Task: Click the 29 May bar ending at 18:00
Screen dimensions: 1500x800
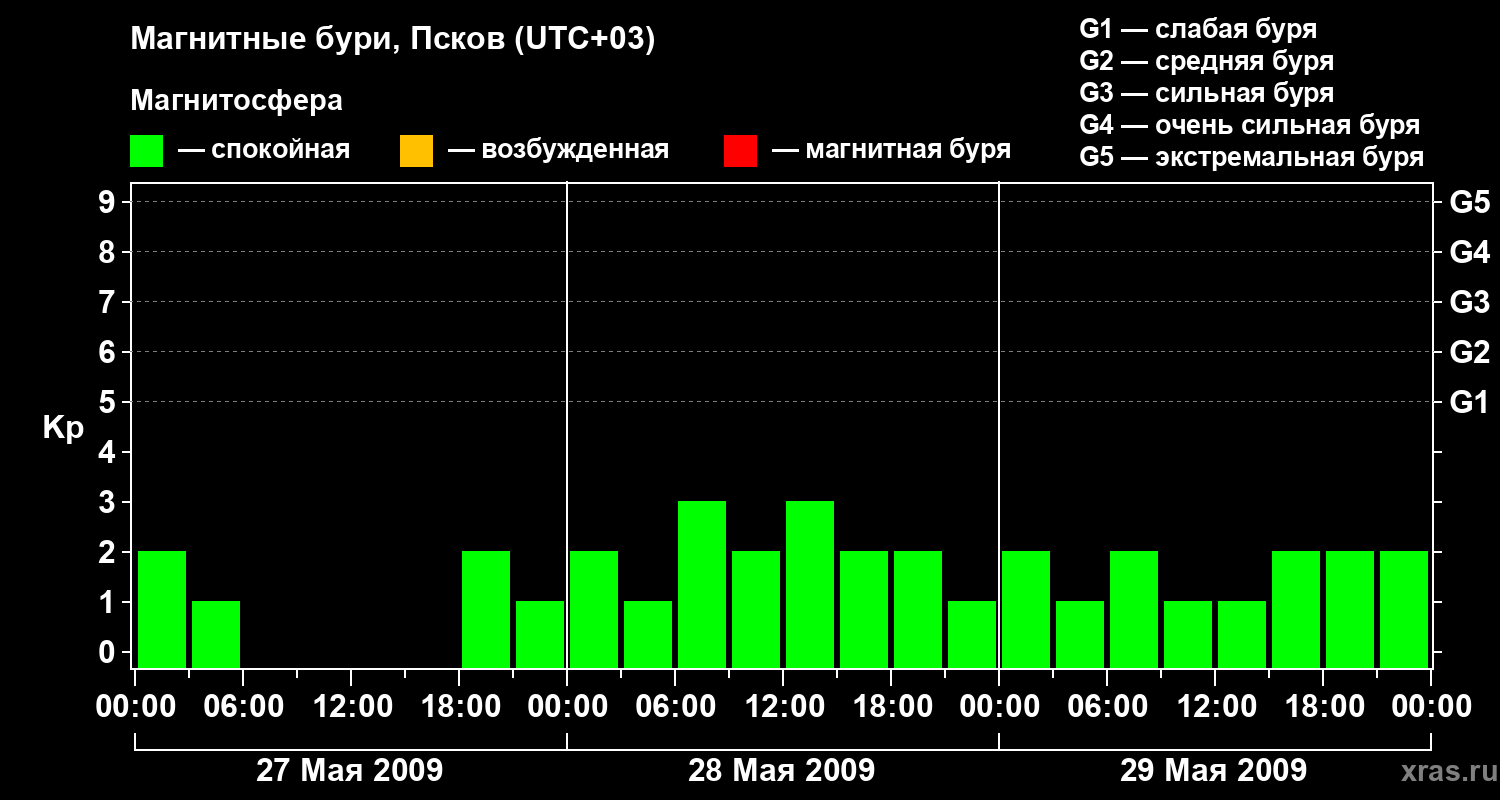Action: (x=1296, y=610)
